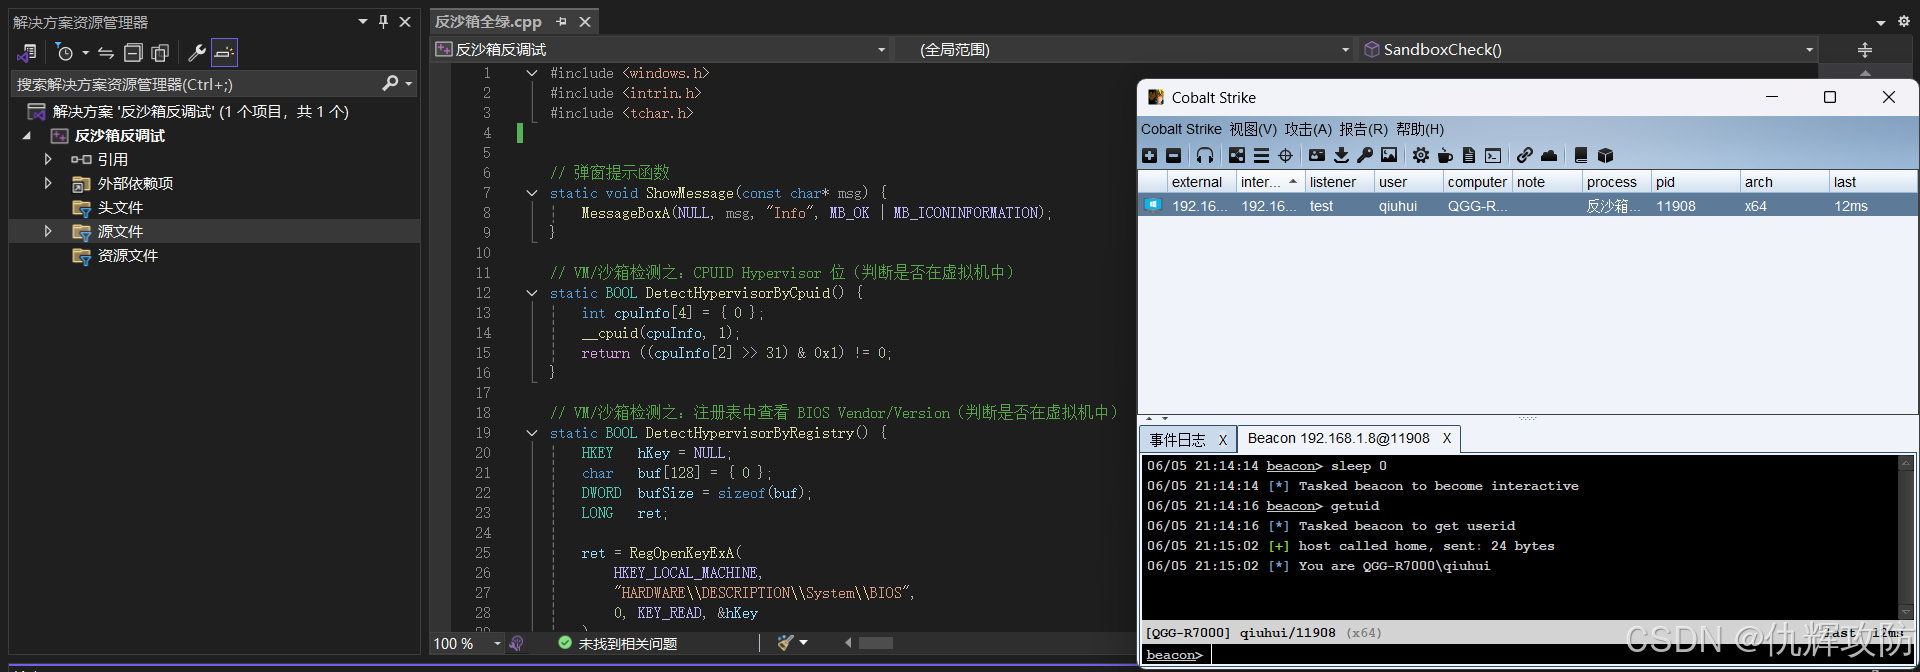Click the Cobalt Strike disconnect minus icon

tap(1174, 155)
